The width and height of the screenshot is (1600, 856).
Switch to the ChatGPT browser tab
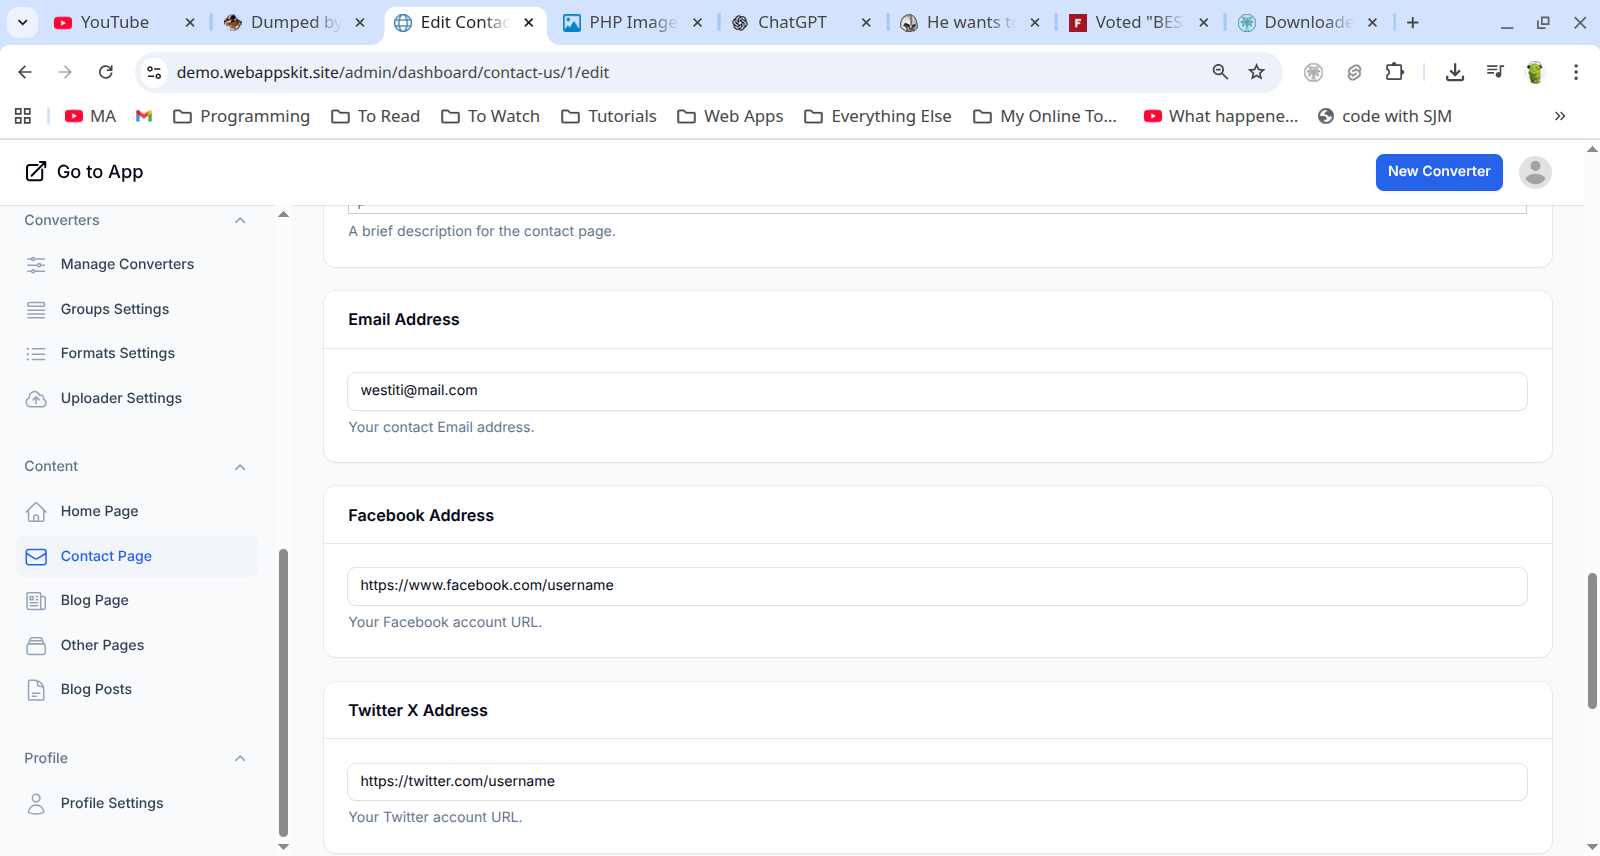pos(792,22)
